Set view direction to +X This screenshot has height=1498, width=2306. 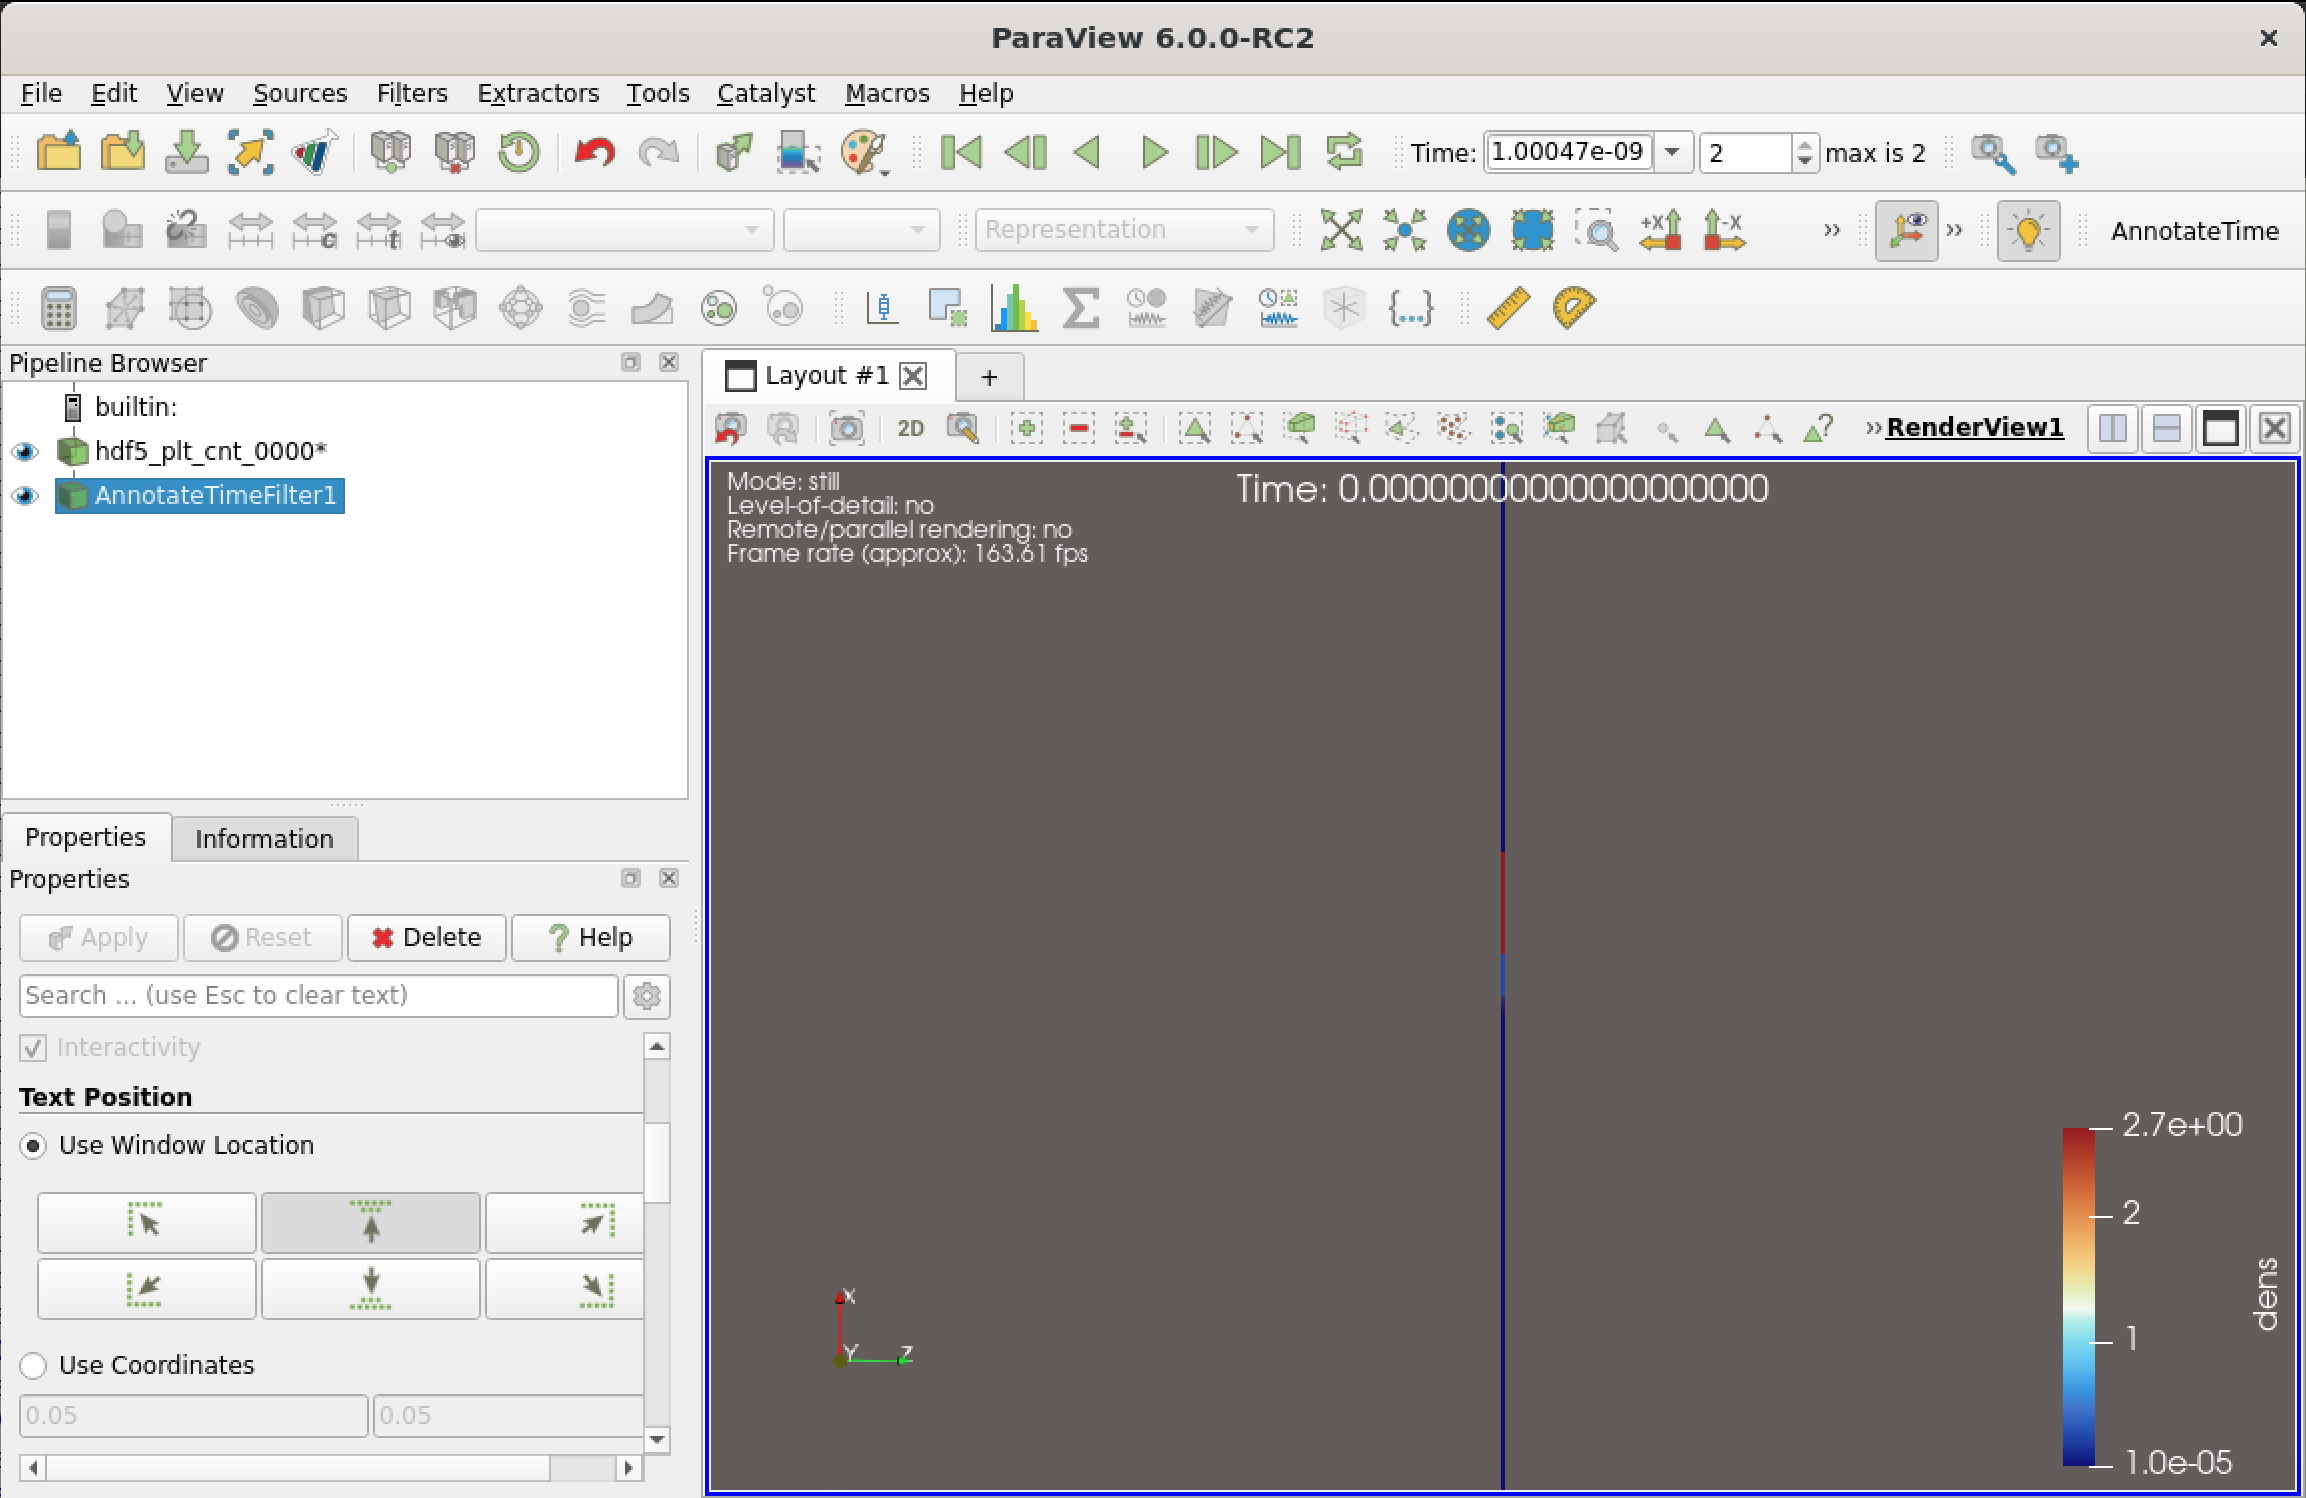click(1661, 230)
